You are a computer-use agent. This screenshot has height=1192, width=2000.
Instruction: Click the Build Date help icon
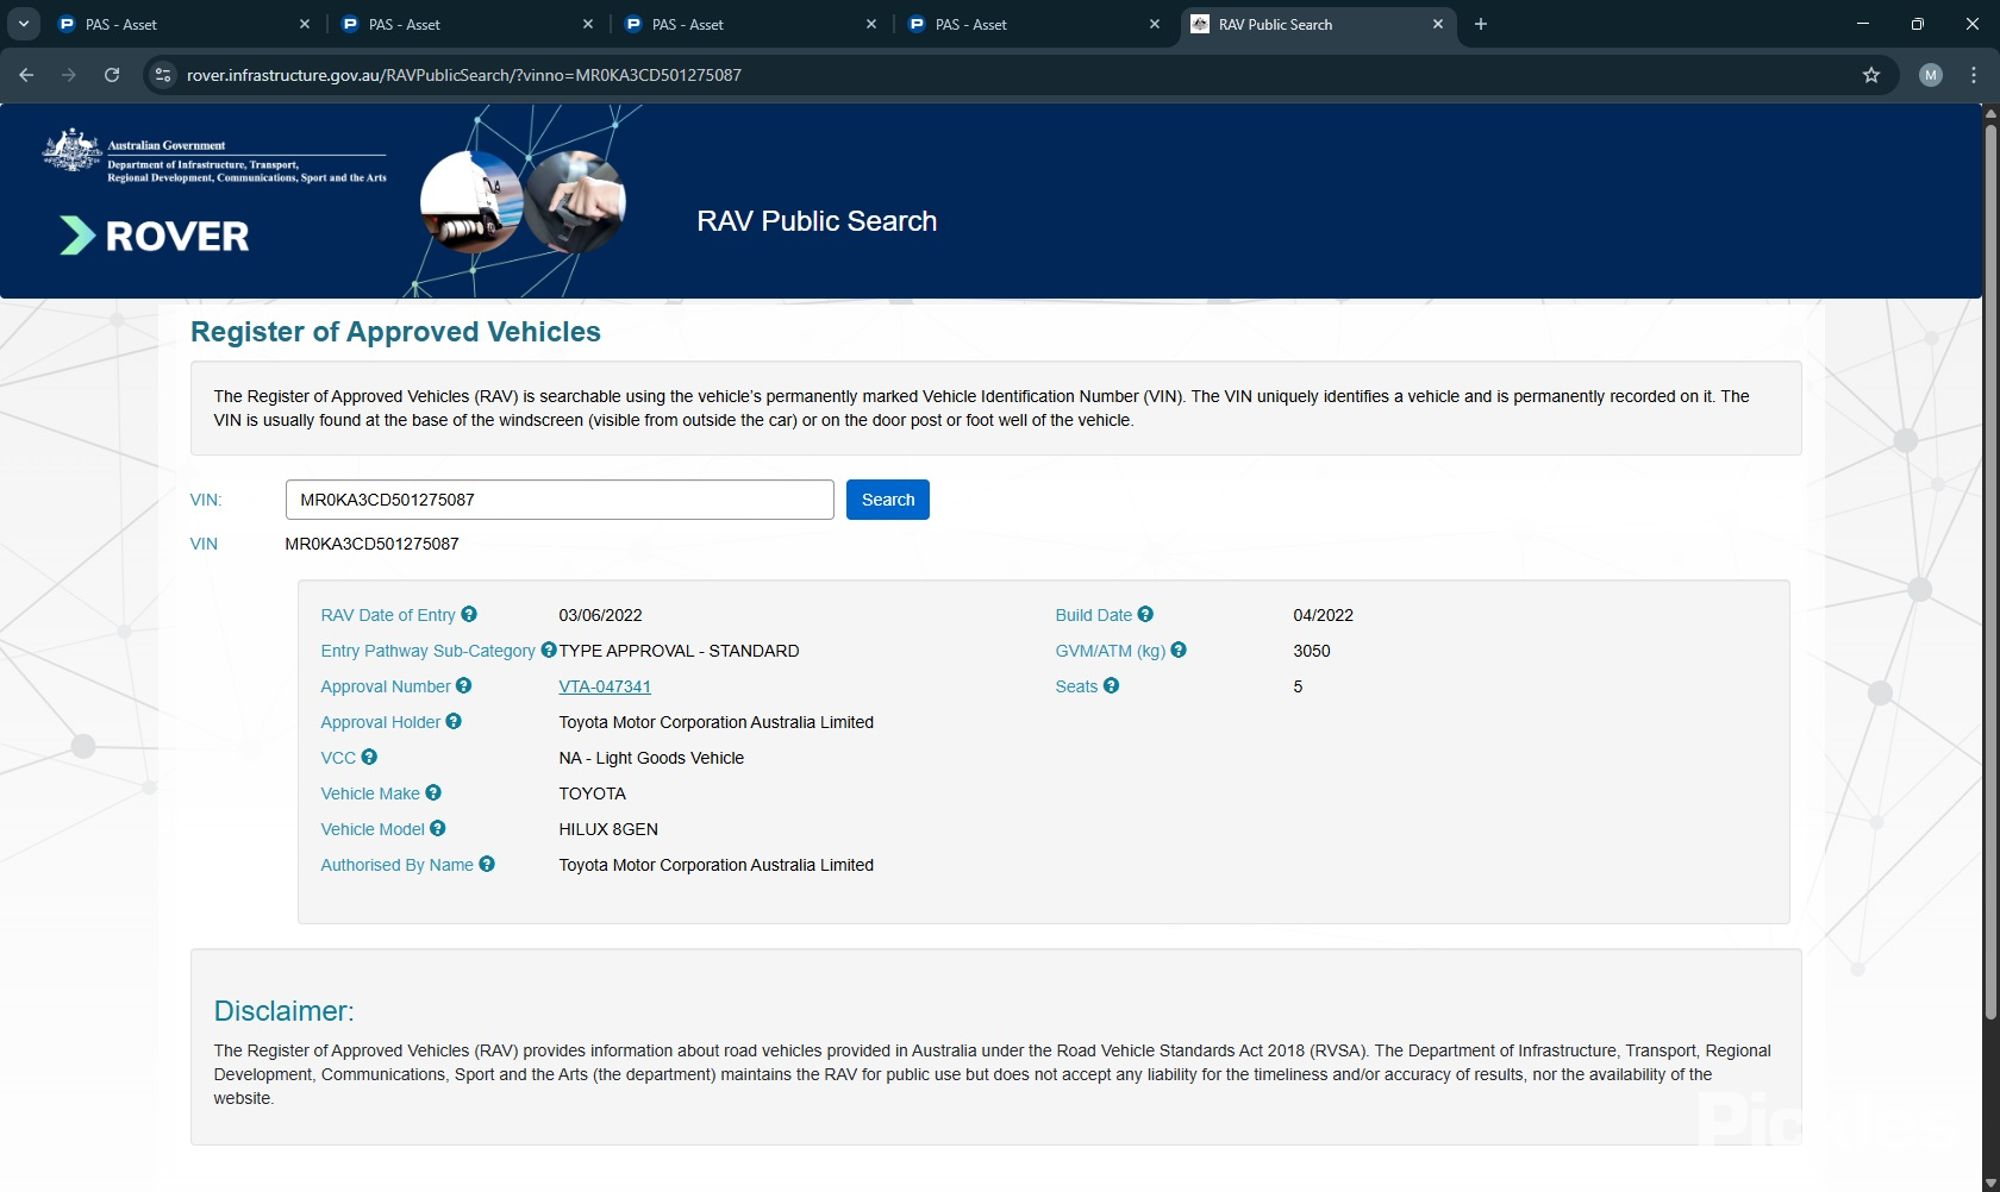[x=1145, y=614]
